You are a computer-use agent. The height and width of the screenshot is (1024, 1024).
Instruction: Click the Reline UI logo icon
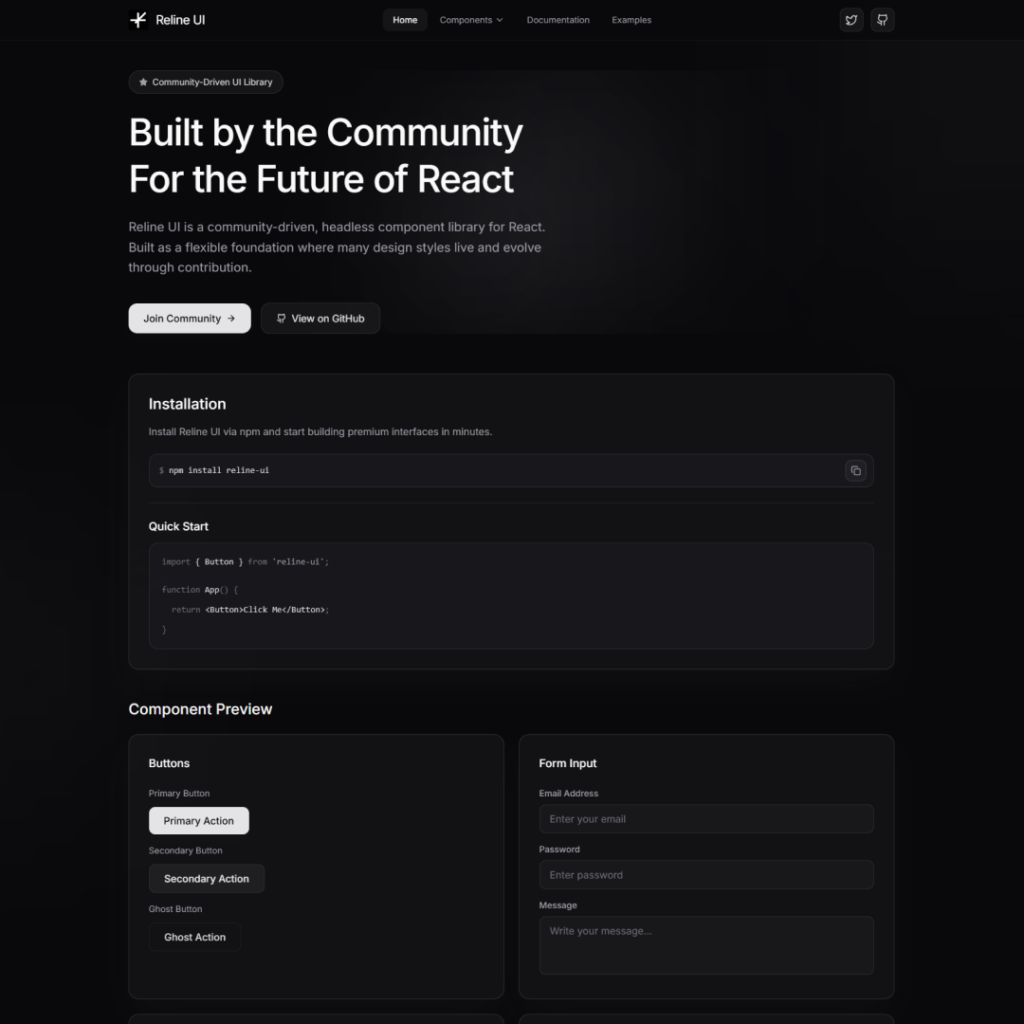(x=138, y=20)
